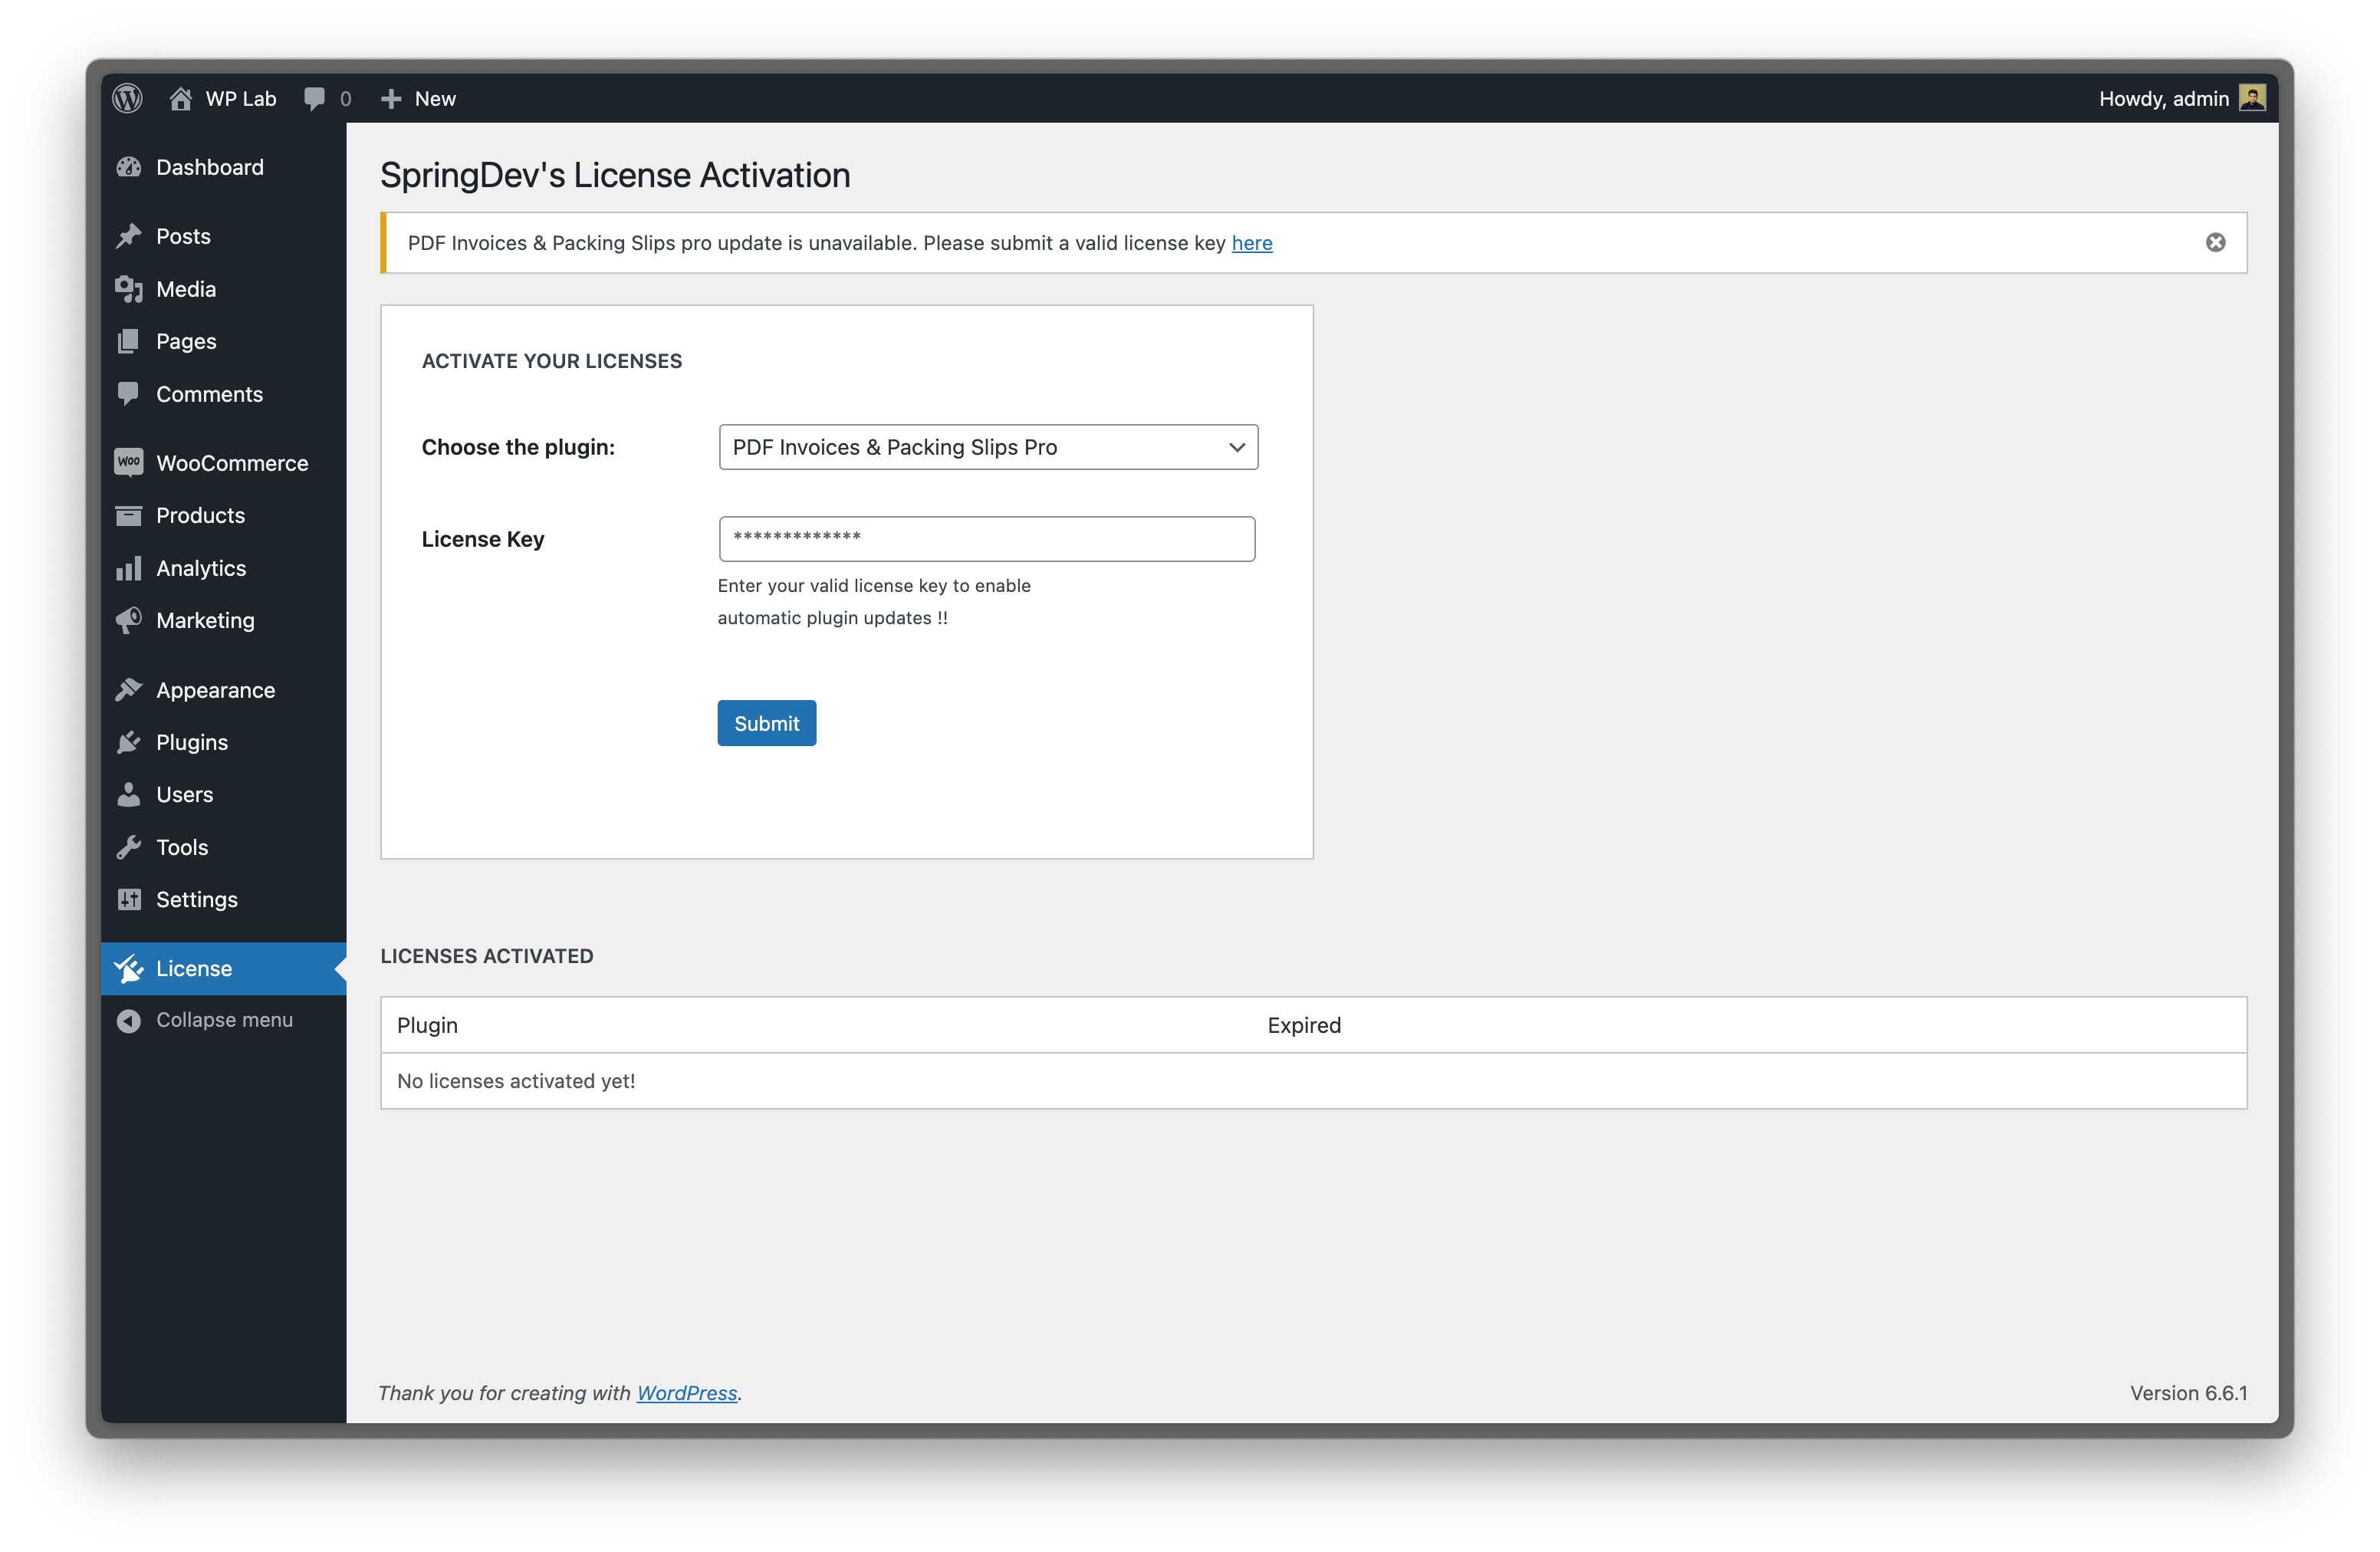2380x1552 pixels.
Task: Click the Pages icon in sidebar
Action: click(x=129, y=341)
